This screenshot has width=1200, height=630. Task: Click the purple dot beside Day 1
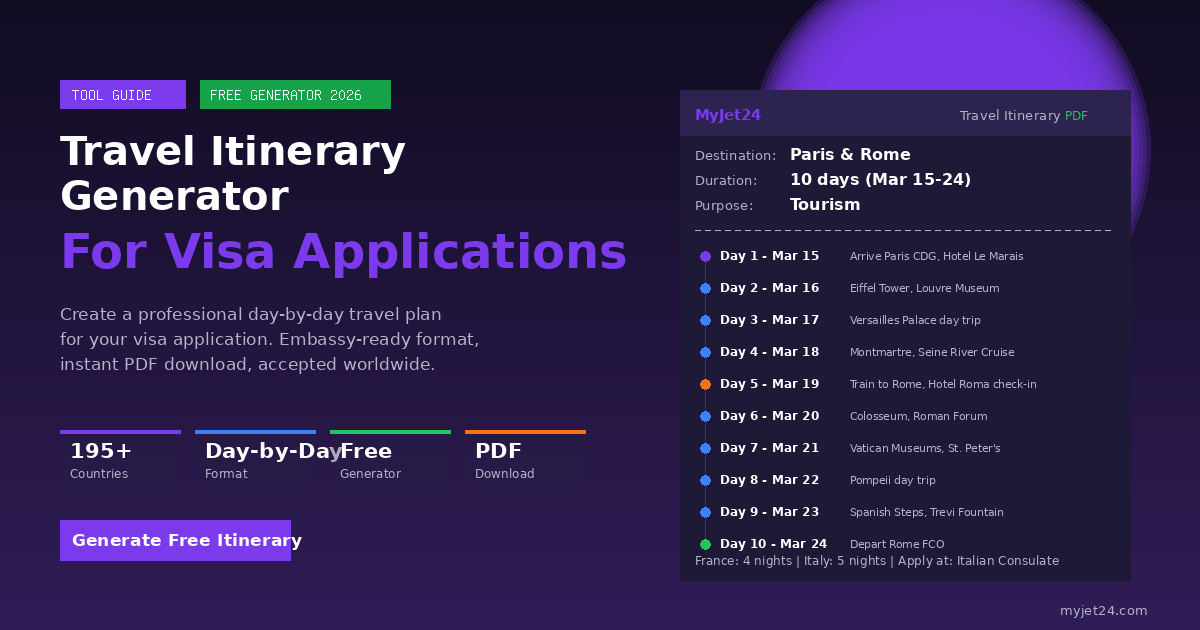click(x=705, y=256)
